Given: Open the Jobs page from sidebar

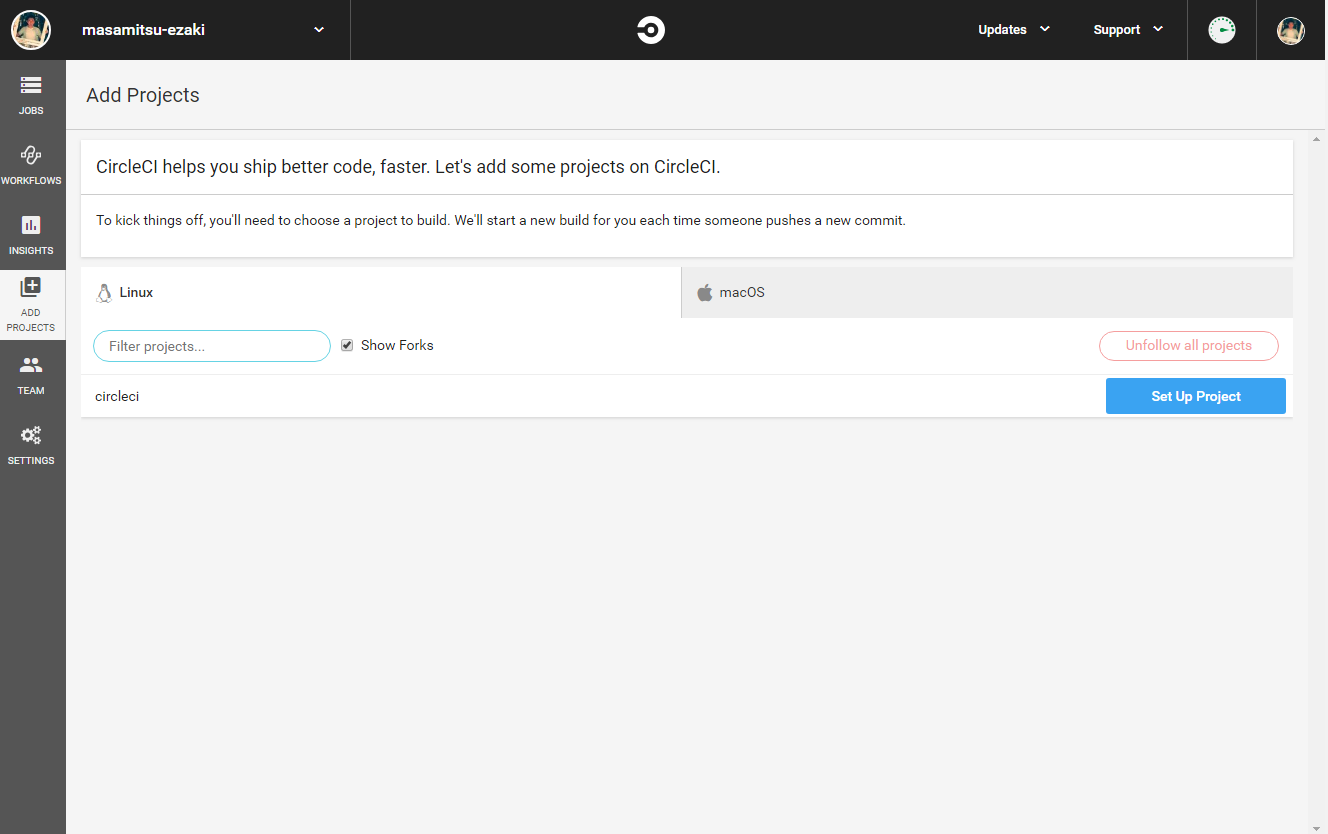Looking at the screenshot, I should click(32, 95).
